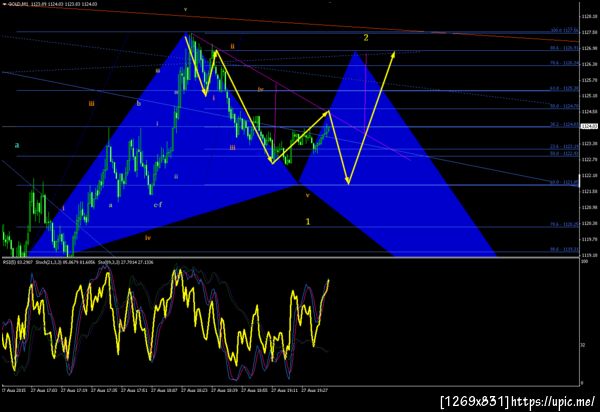Viewport: 600px width, 412px height.
Task: Click the 1125.78 price scale label
Action: pos(589,80)
